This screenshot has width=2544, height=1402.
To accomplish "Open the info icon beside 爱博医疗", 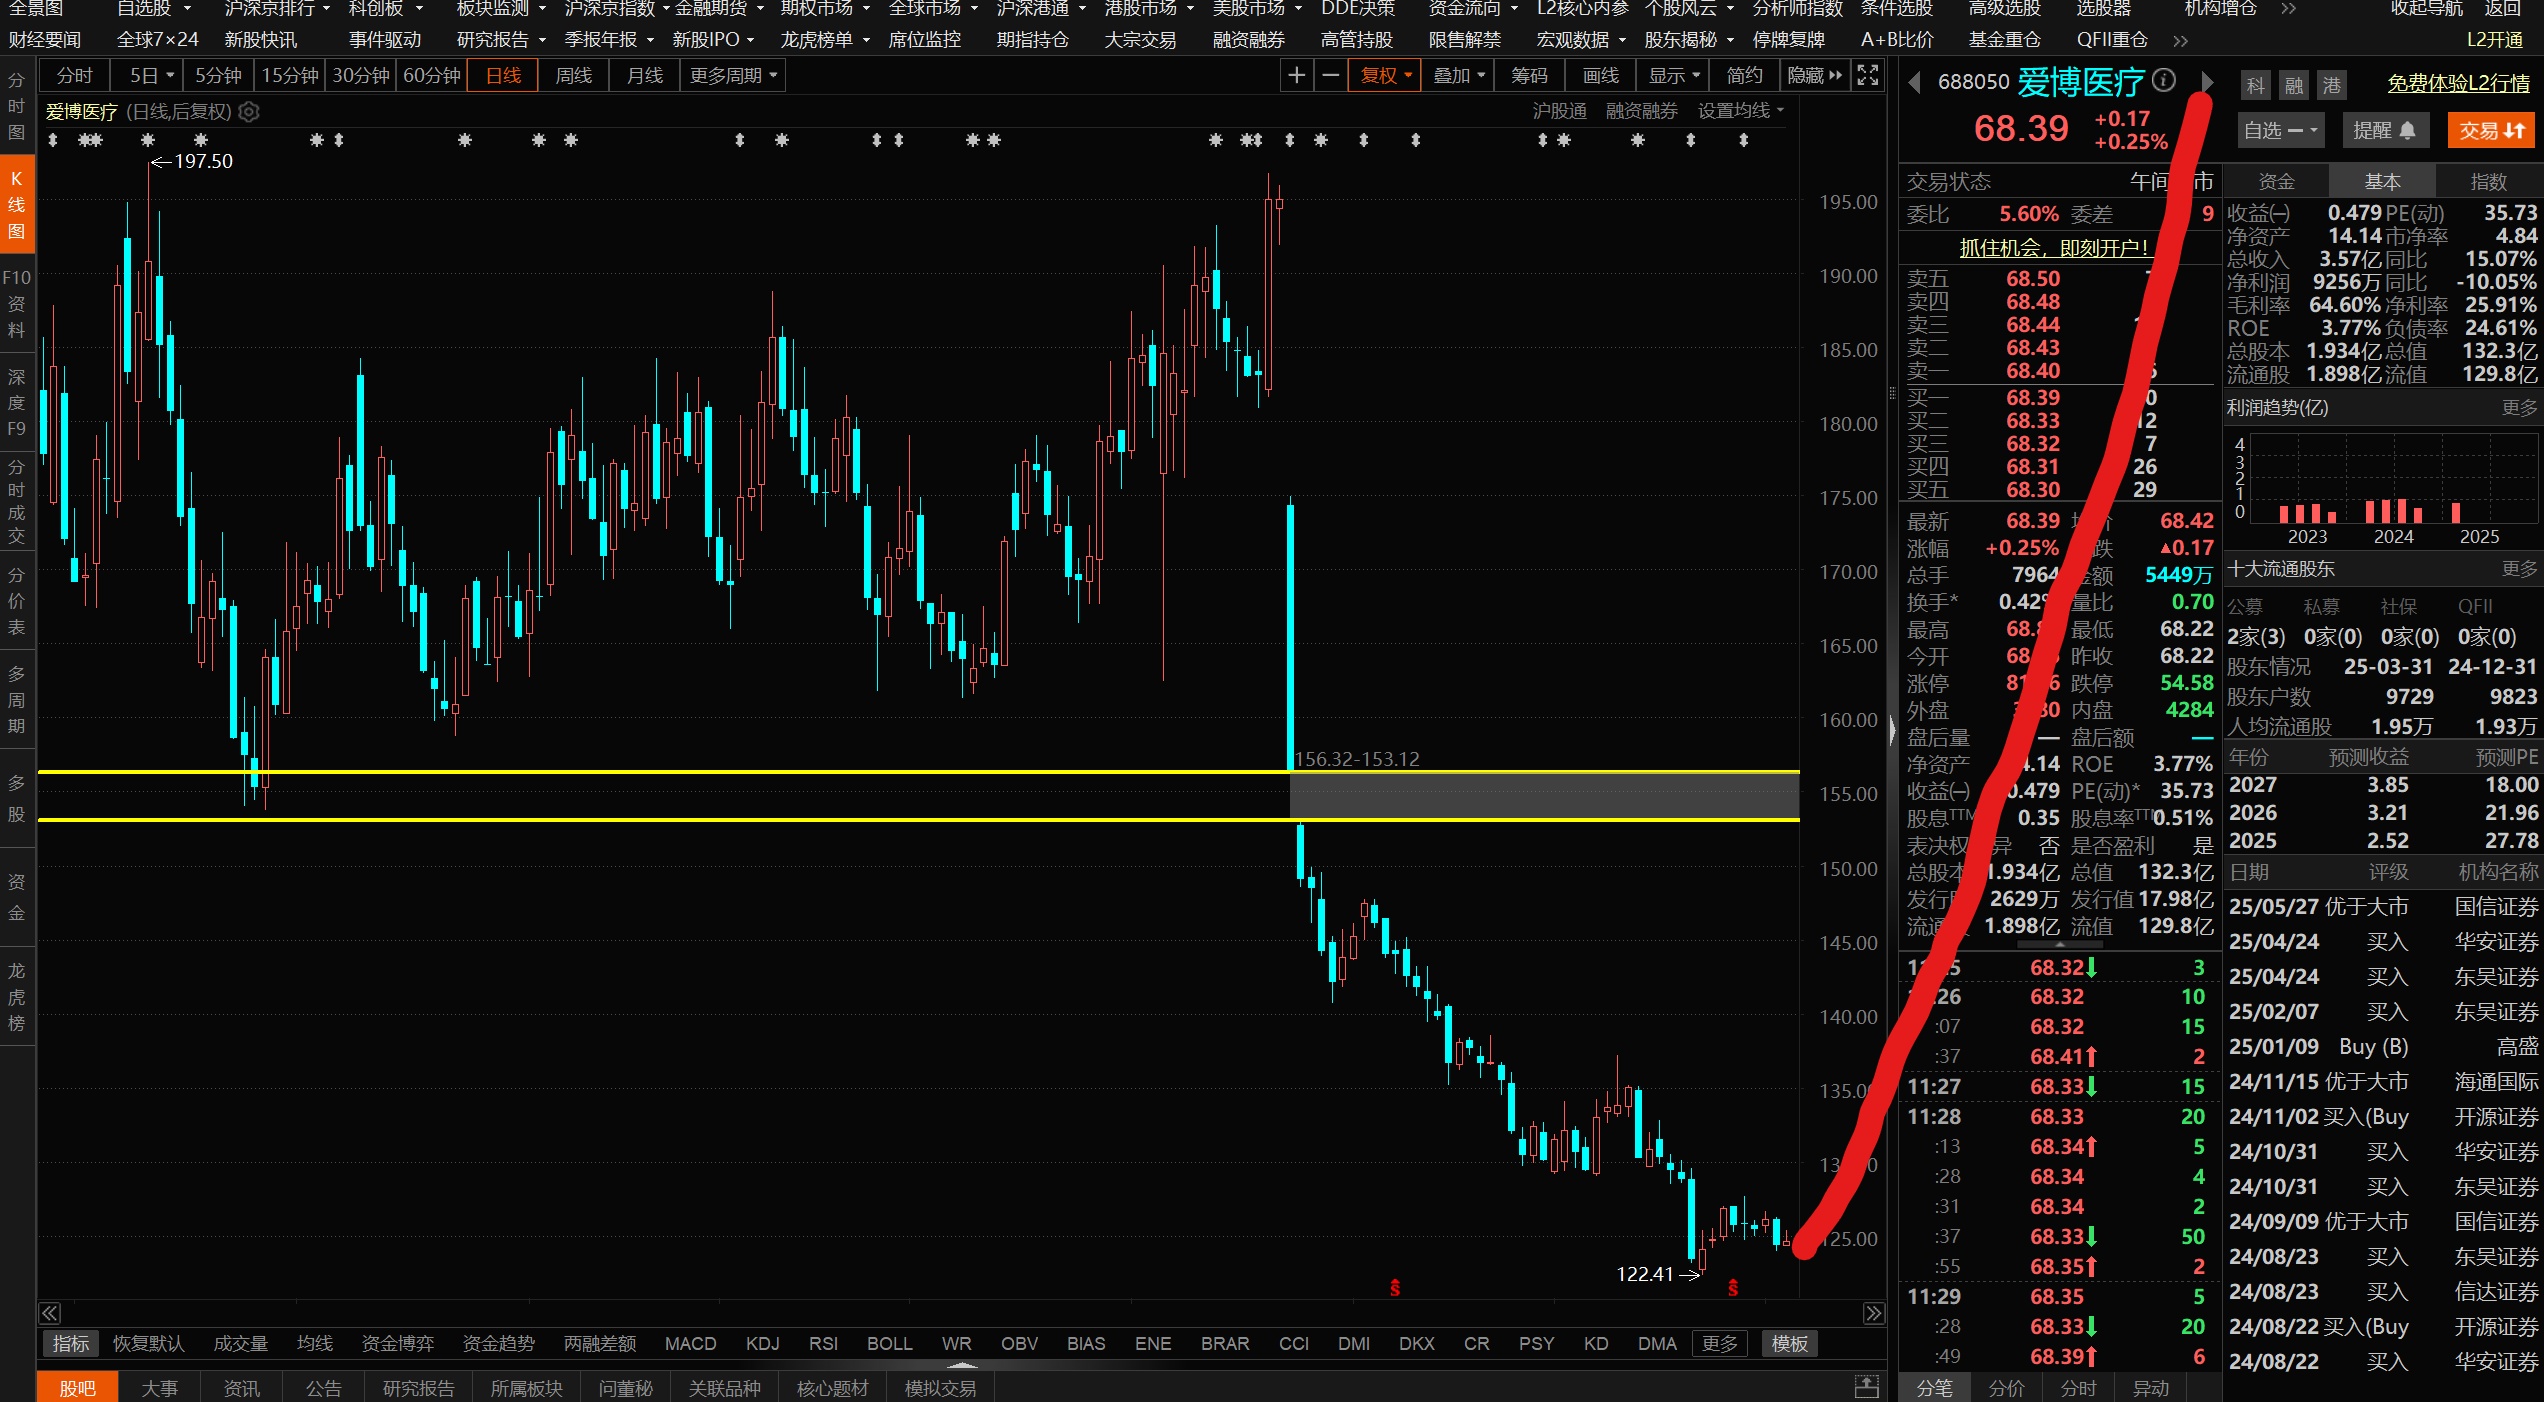I will coord(2163,80).
